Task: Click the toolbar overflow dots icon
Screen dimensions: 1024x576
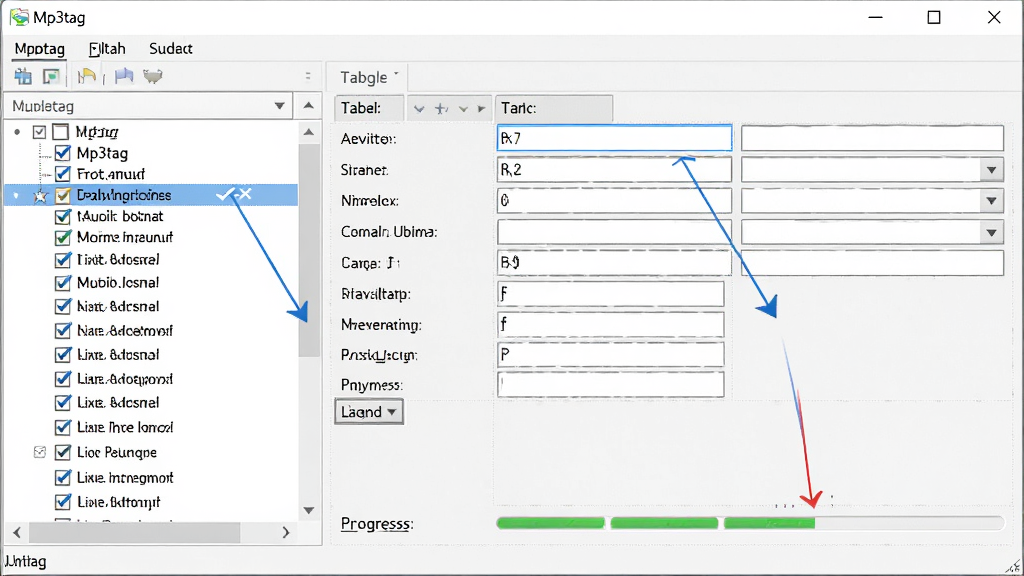Action: tap(308, 76)
